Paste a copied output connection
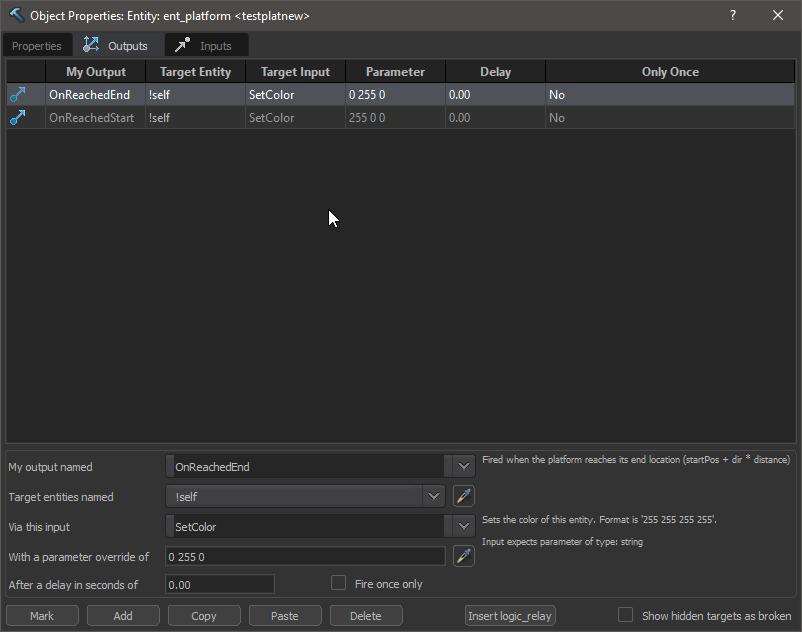The width and height of the screenshot is (802, 632). 285,615
